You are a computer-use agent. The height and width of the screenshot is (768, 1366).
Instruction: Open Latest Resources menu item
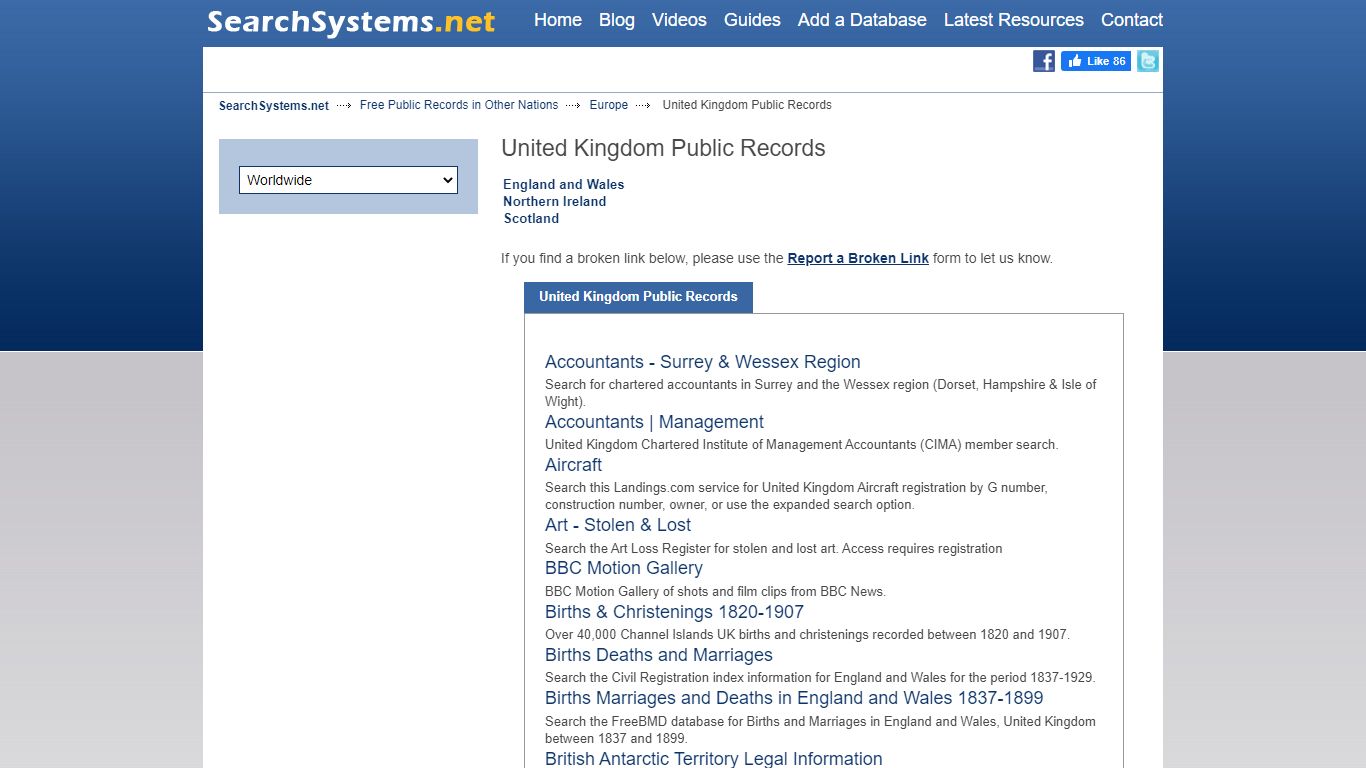point(1014,20)
